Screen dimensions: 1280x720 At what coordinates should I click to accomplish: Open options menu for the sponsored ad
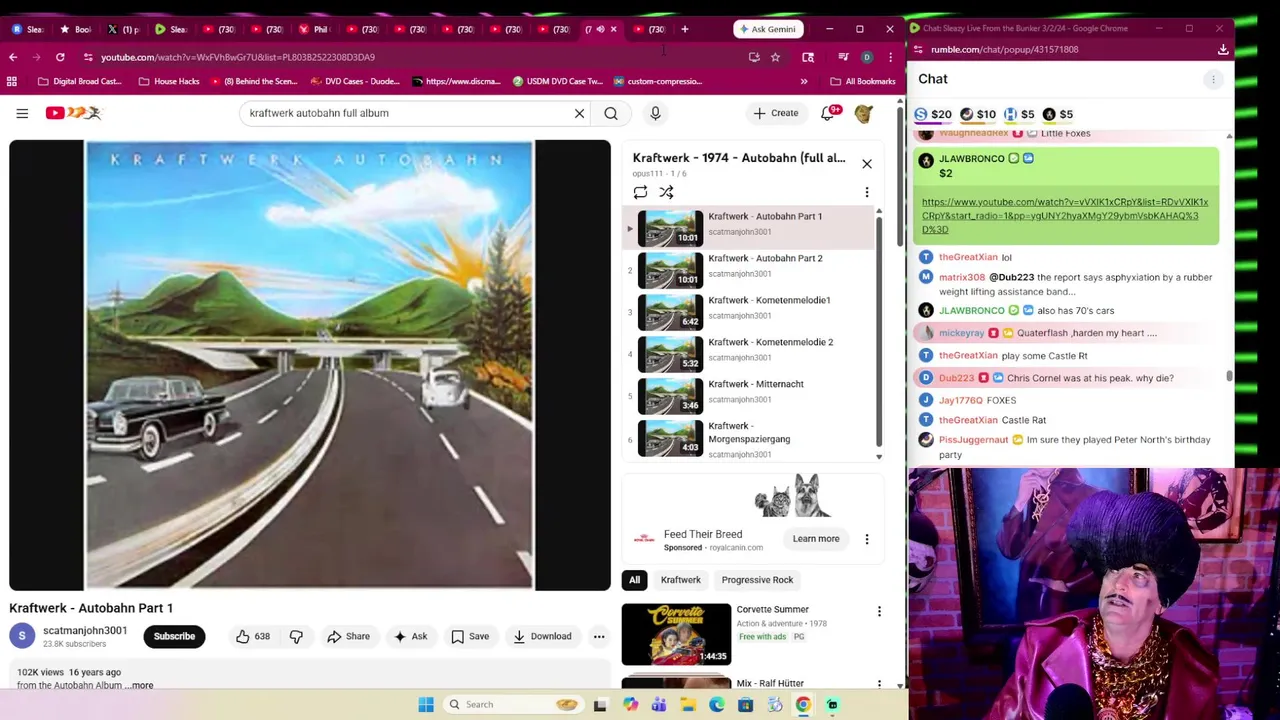tap(867, 539)
